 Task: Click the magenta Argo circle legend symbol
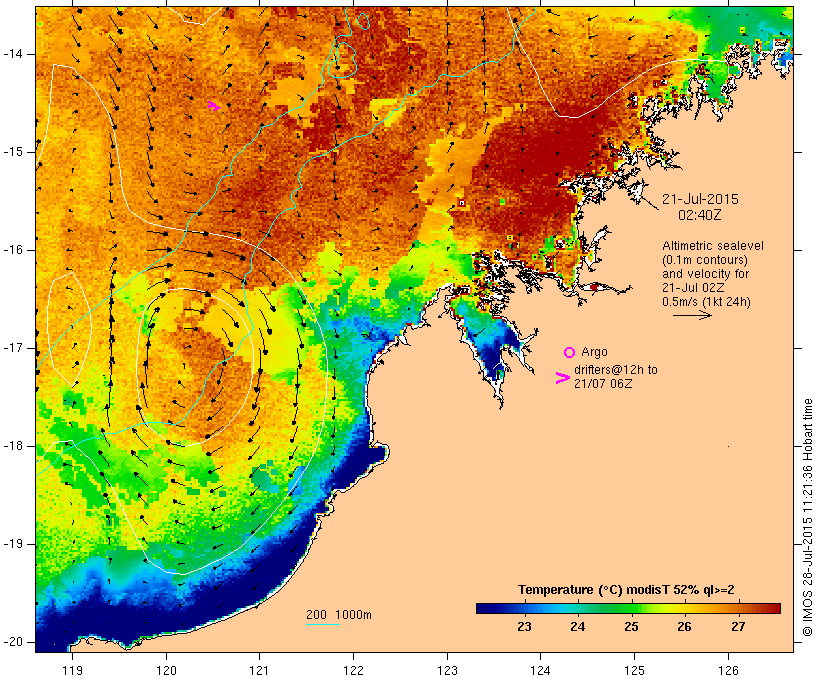point(570,353)
